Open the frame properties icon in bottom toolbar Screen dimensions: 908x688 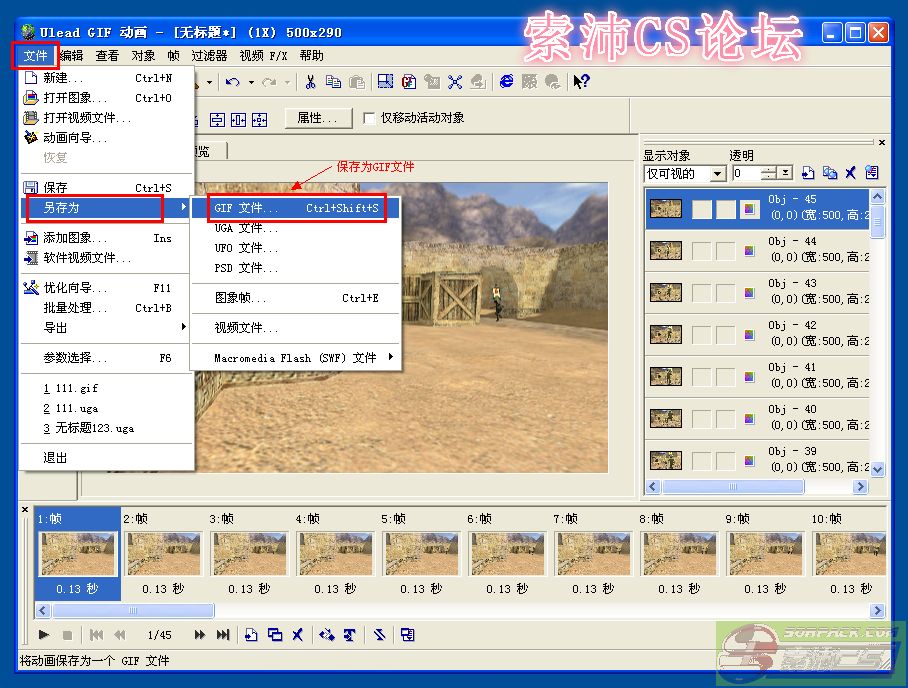[x=408, y=635]
